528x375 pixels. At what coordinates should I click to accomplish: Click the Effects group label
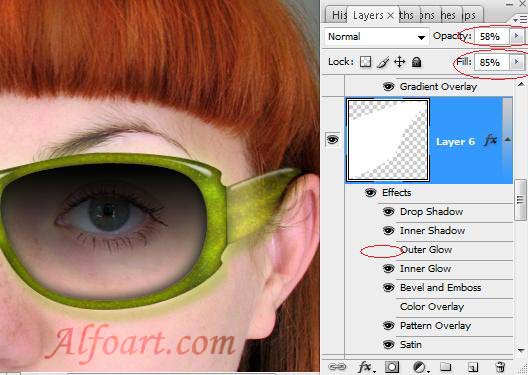396,193
